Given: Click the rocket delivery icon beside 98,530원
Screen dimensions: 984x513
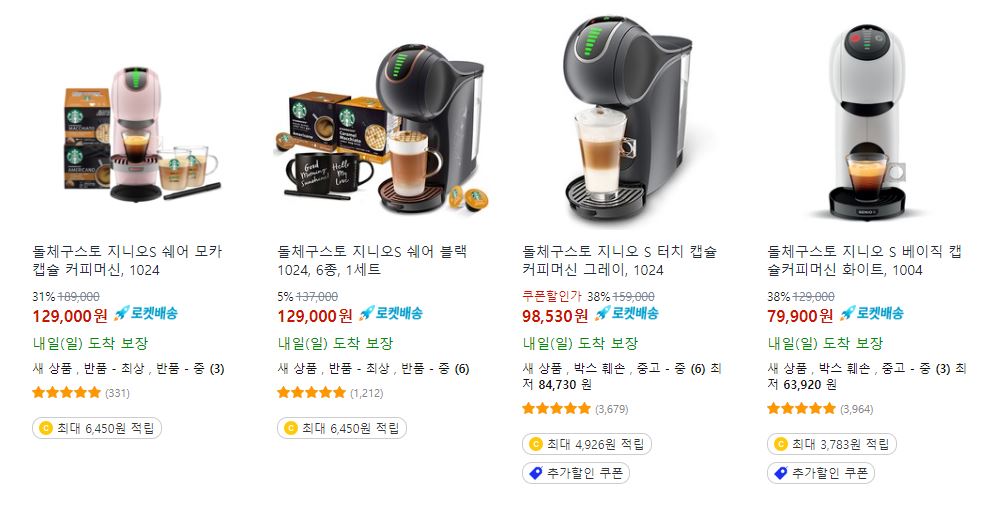Looking at the screenshot, I should click(x=602, y=313).
